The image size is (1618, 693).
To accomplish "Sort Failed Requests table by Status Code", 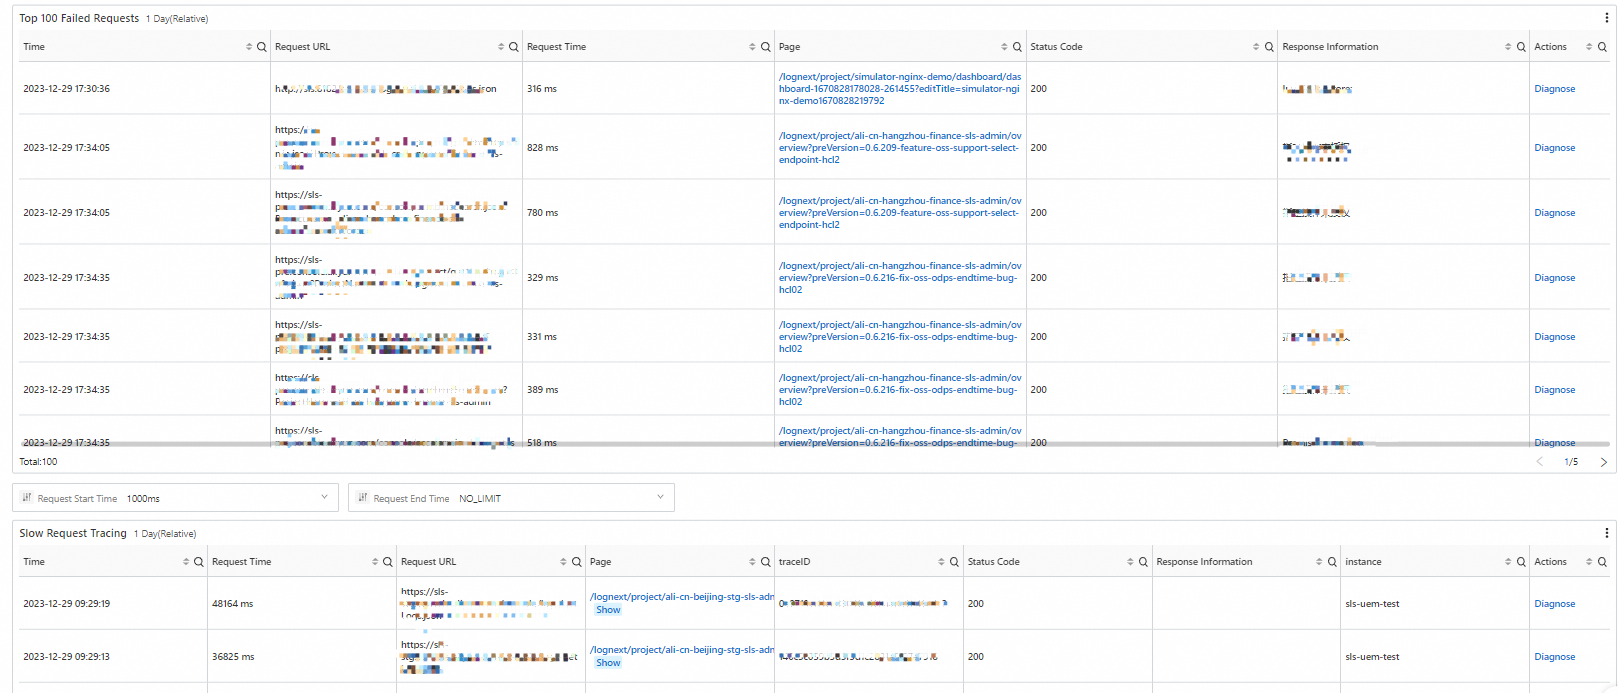I will [x=1255, y=47].
